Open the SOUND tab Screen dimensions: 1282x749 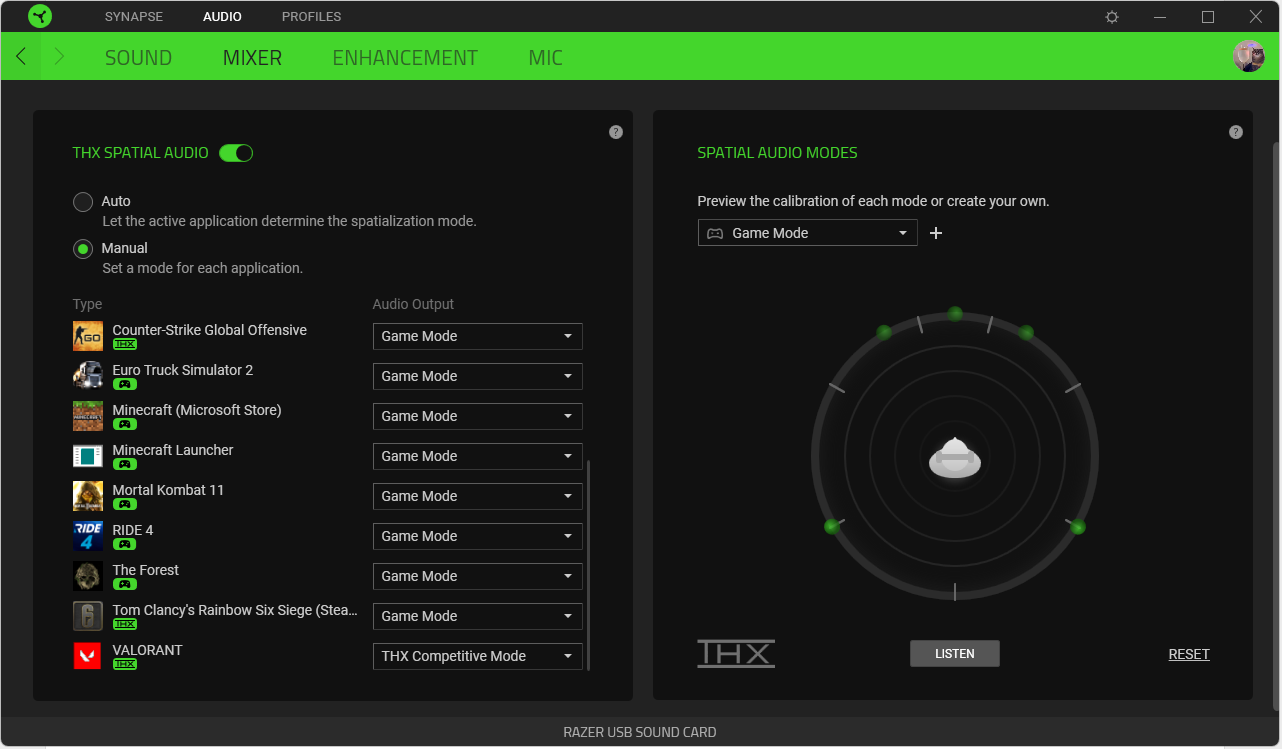tap(139, 58)
